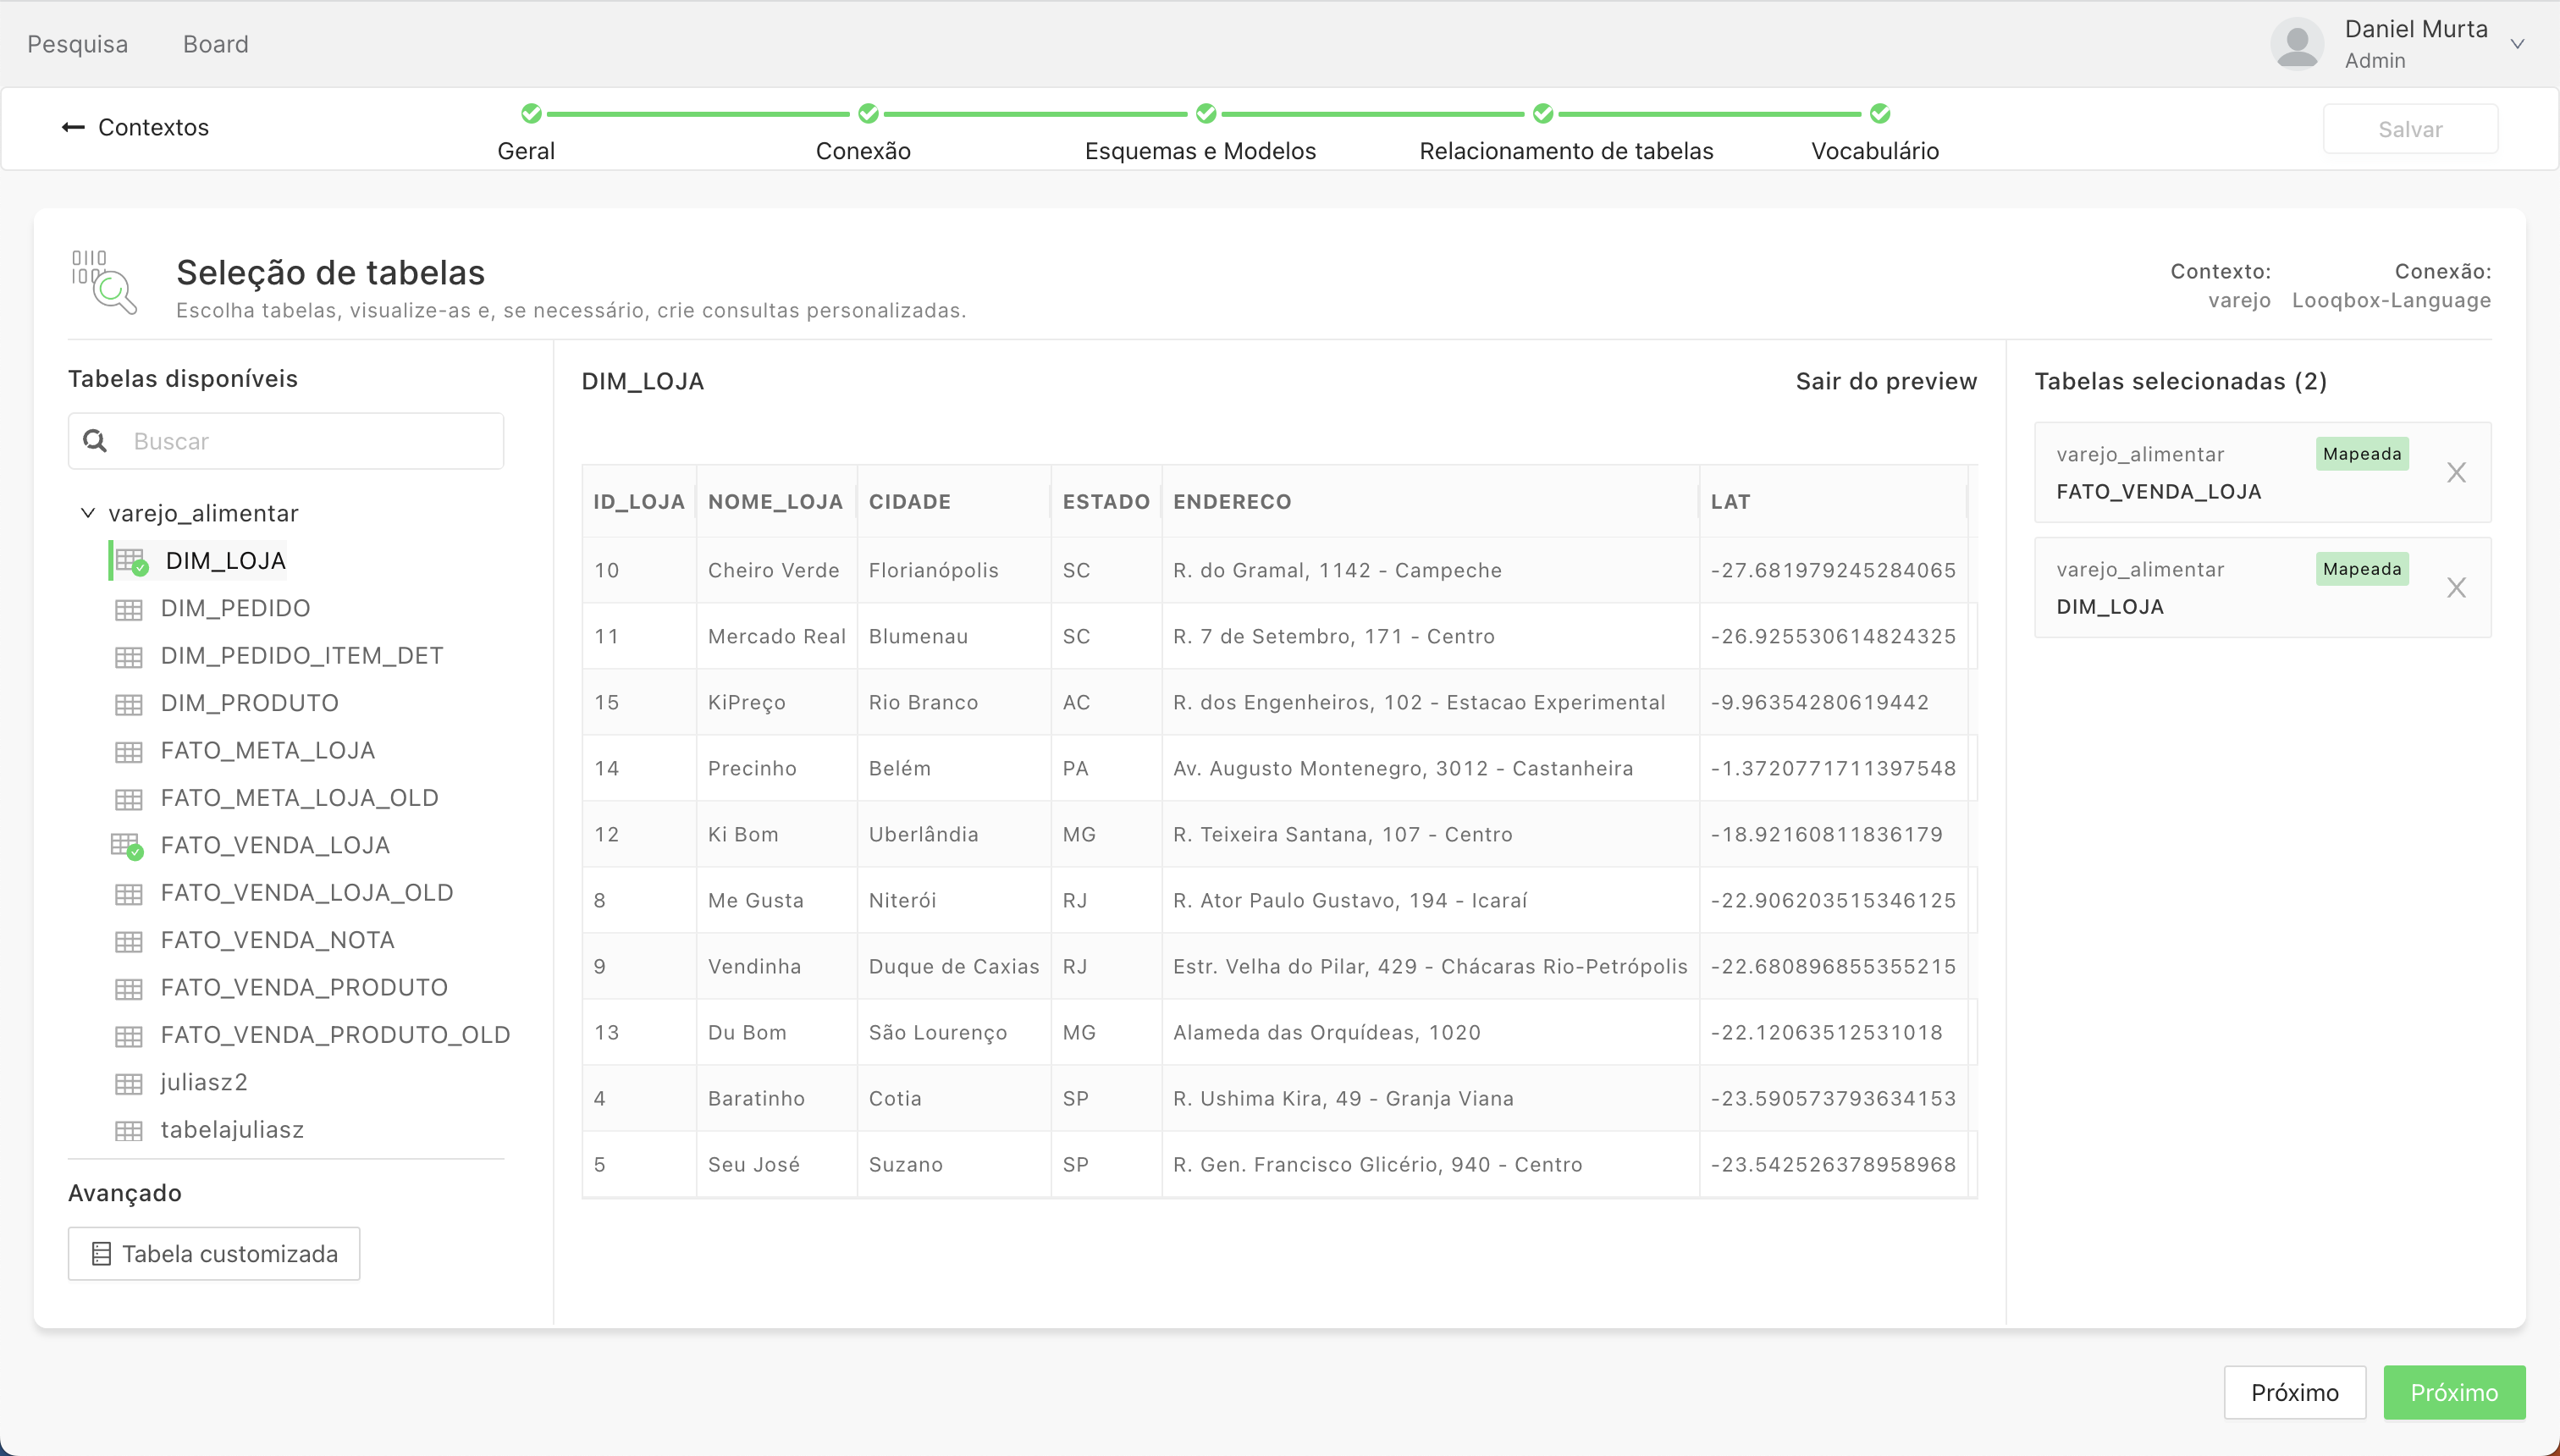Click the search magnifier icon in Buscar
Viewport: 2560px width, 1456px height.
click(95, 441)
